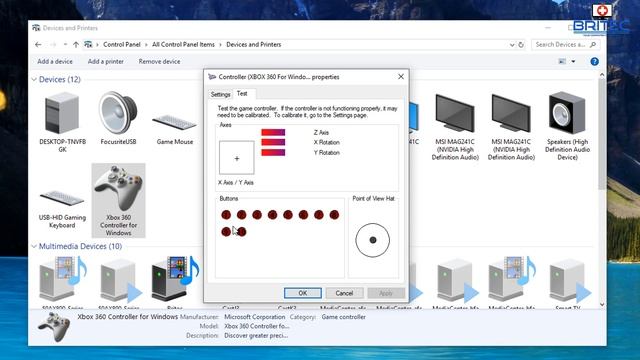
Task: Click the help question mark icon
Action: pyautogui.click(x=594, y=62)
